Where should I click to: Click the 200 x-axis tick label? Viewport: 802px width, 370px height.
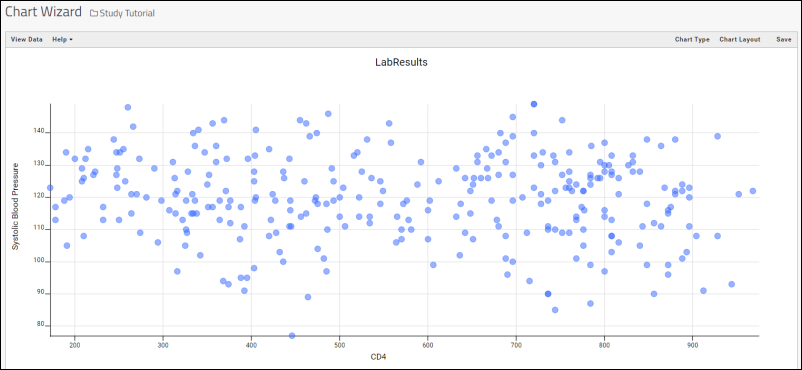[x=75, y=344]
